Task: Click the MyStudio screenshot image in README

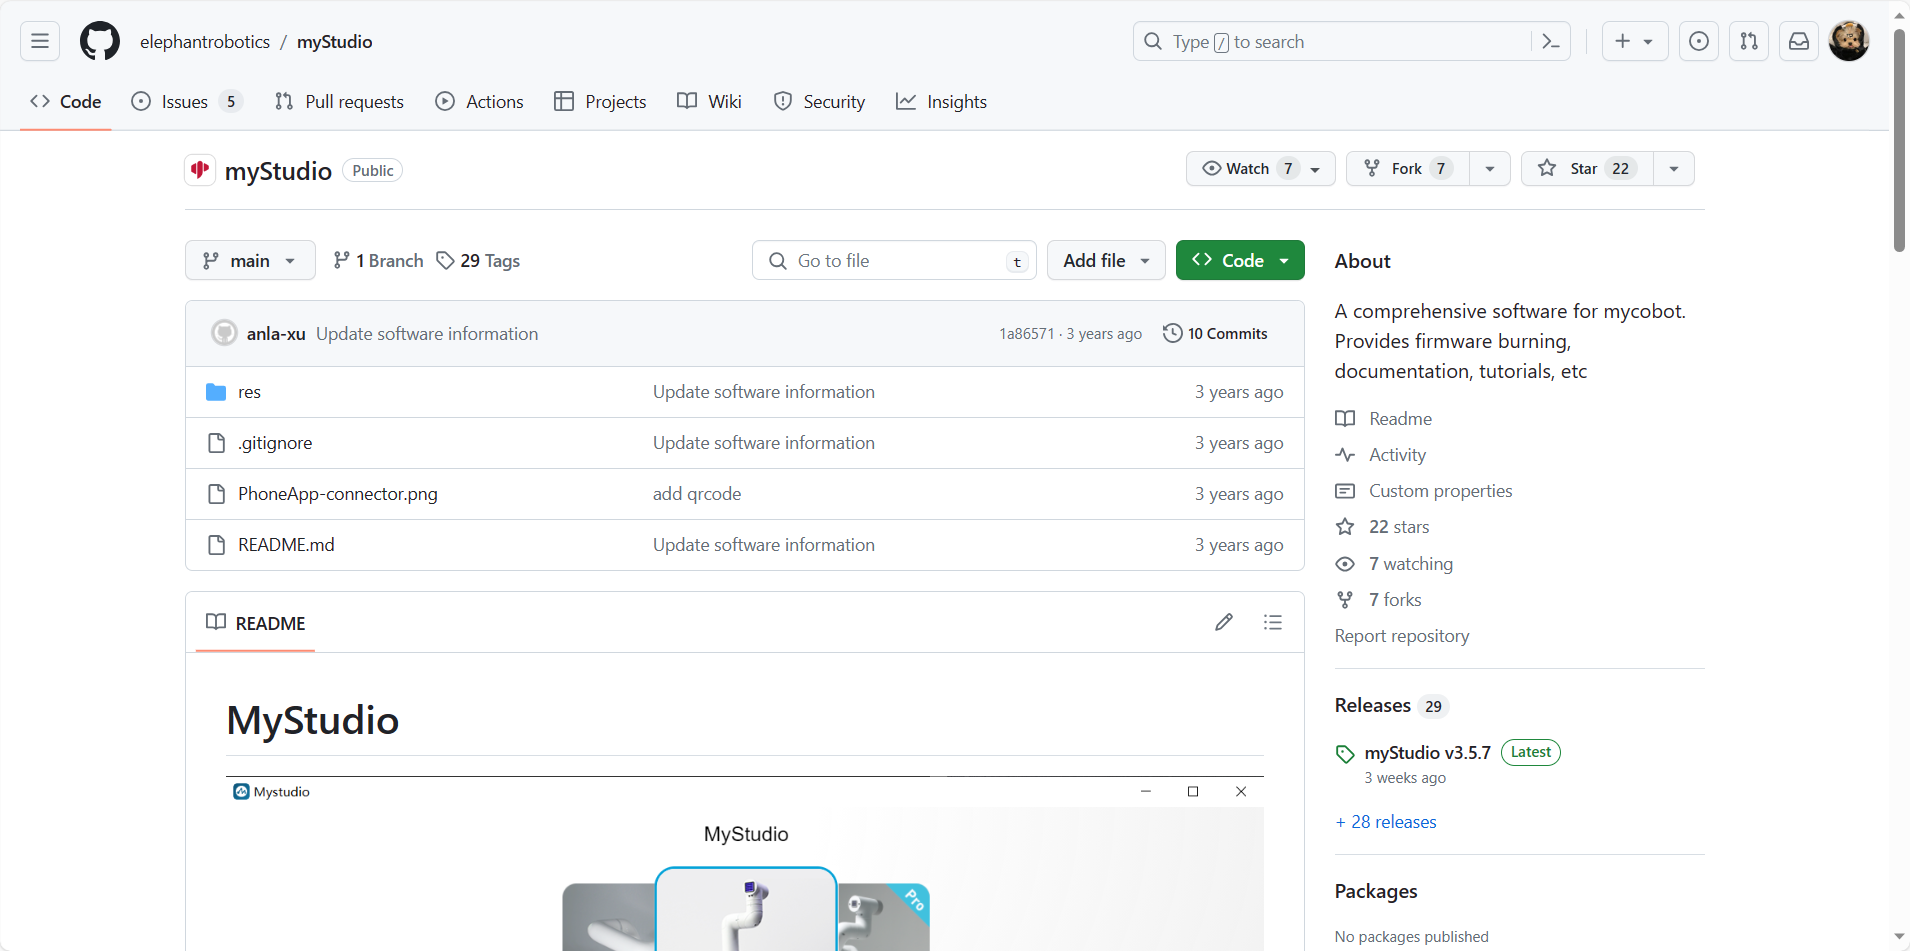Action: 745,864
